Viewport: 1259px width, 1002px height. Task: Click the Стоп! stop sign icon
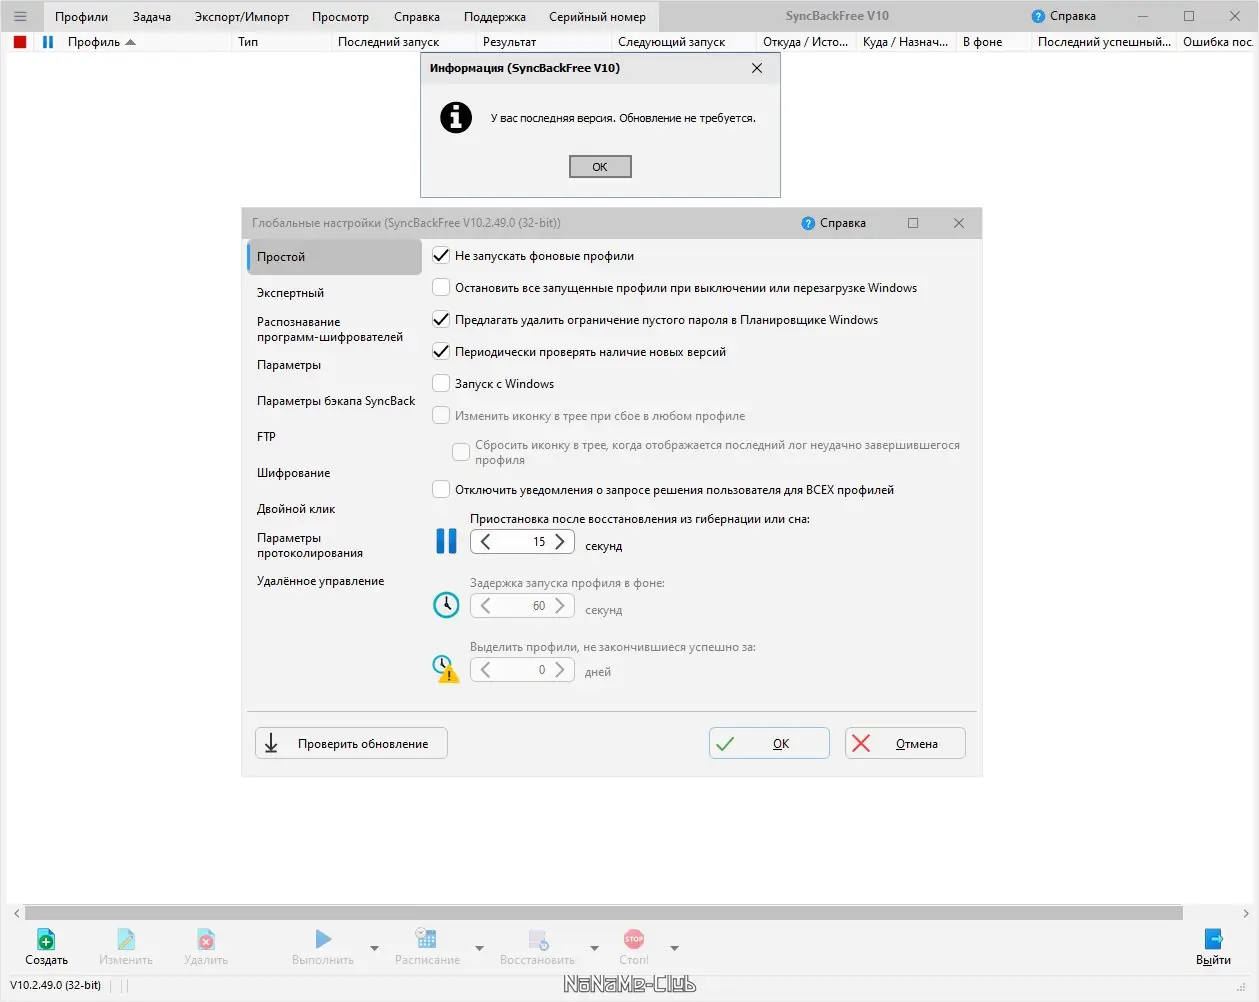pos(634,939)
